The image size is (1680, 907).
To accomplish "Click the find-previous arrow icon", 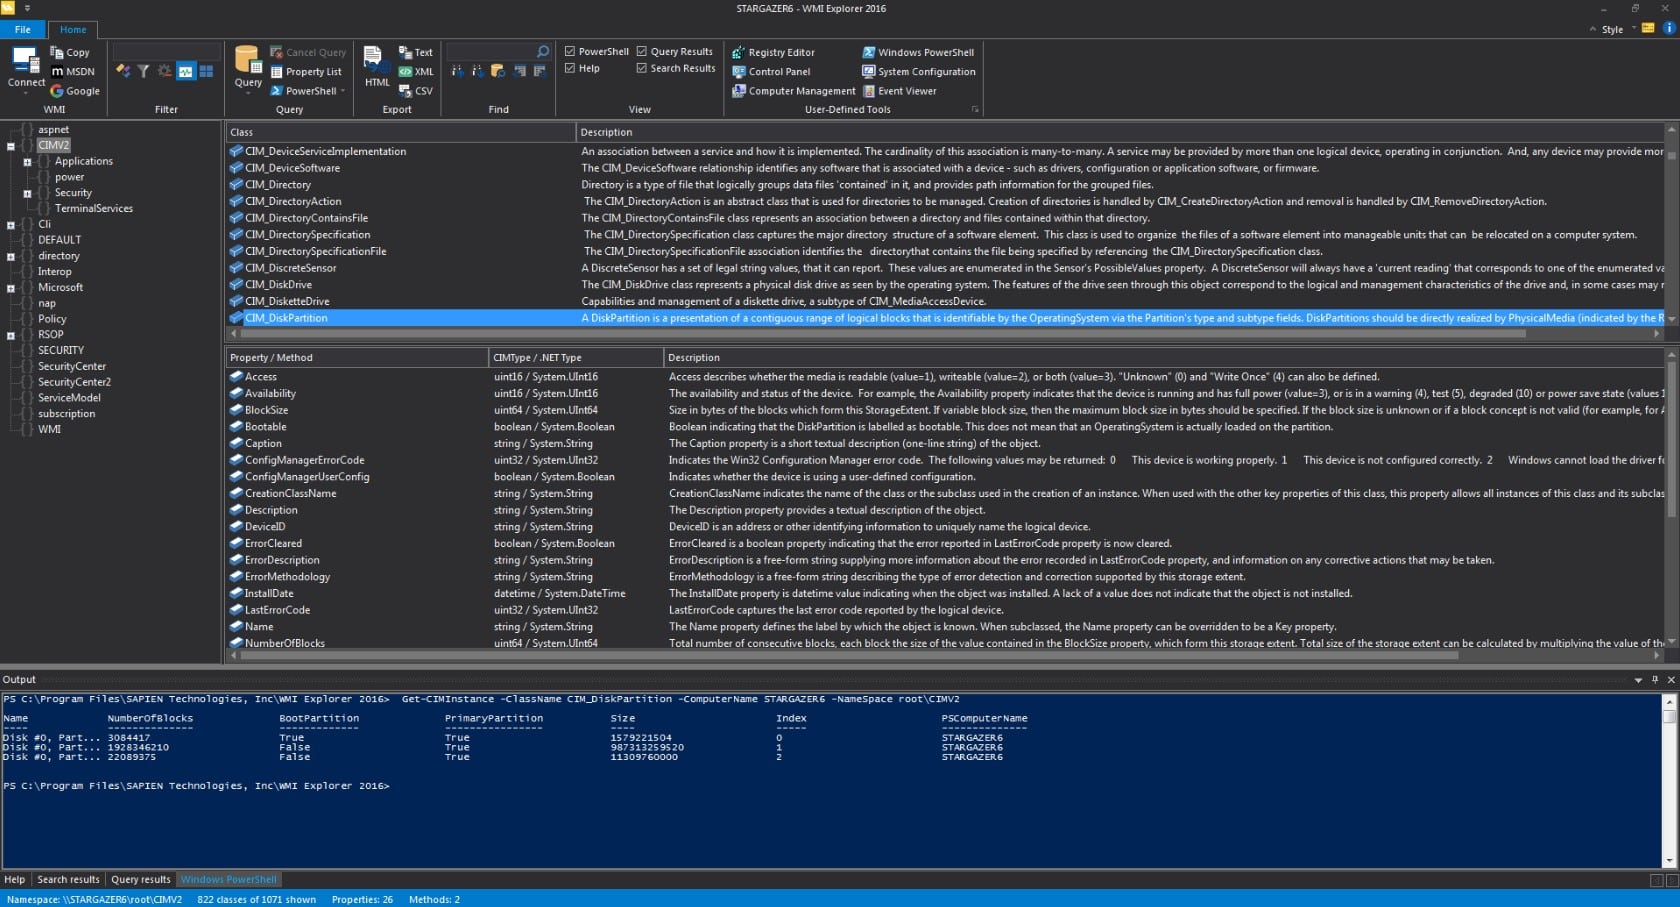I will 457,71.
